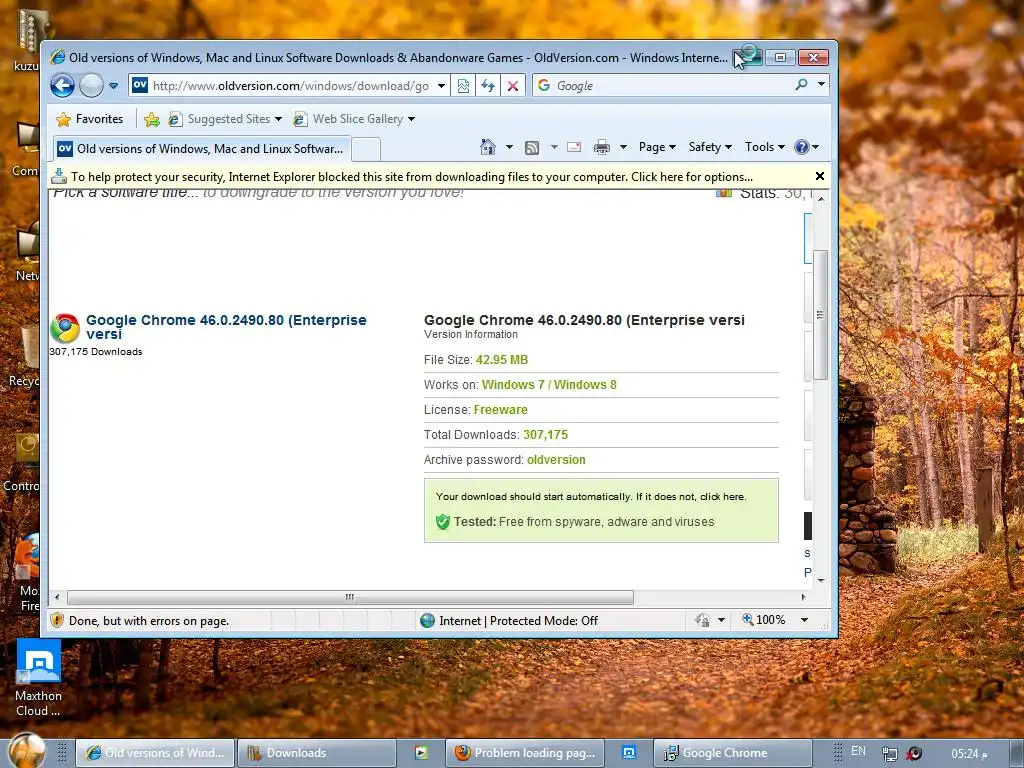Click the Chrome logo icon on page
Screen dimensions: 1024x768
[x=65, y=328]
